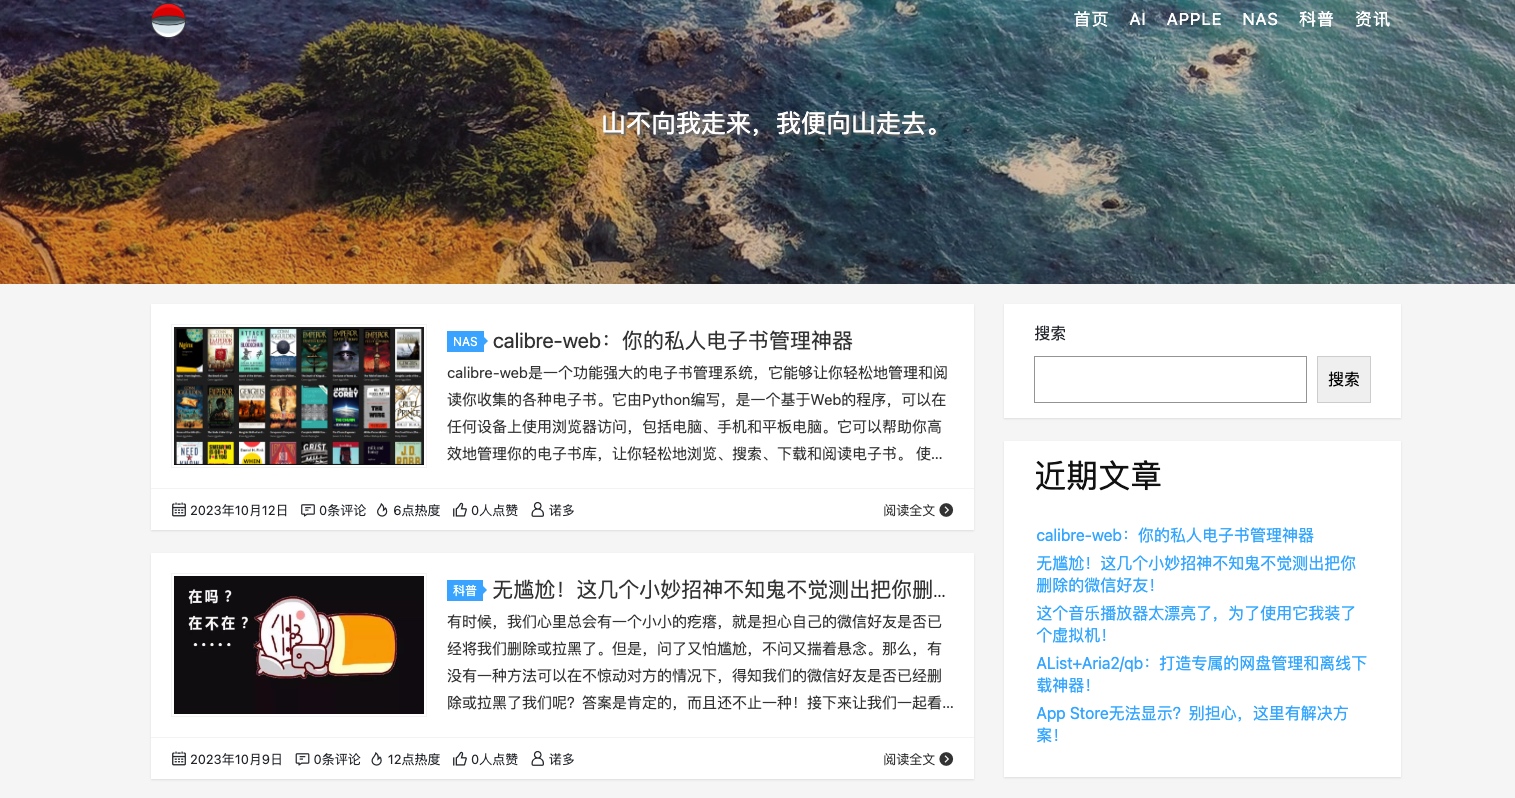Click calendar icon beside 2023年10月12日

coord(179,510)
